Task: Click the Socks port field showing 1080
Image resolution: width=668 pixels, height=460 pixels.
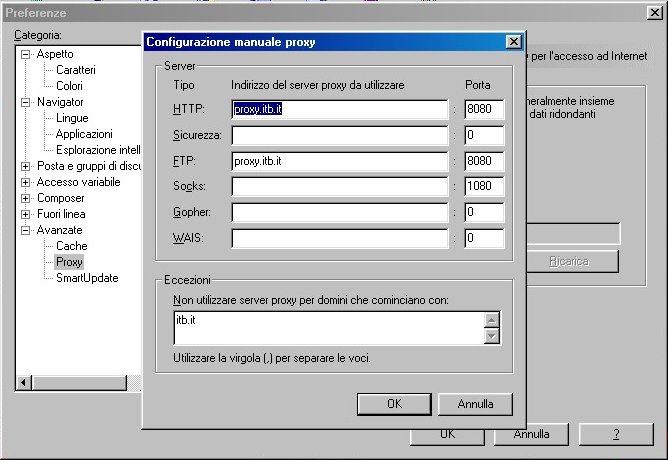Action: coord(484,186)
